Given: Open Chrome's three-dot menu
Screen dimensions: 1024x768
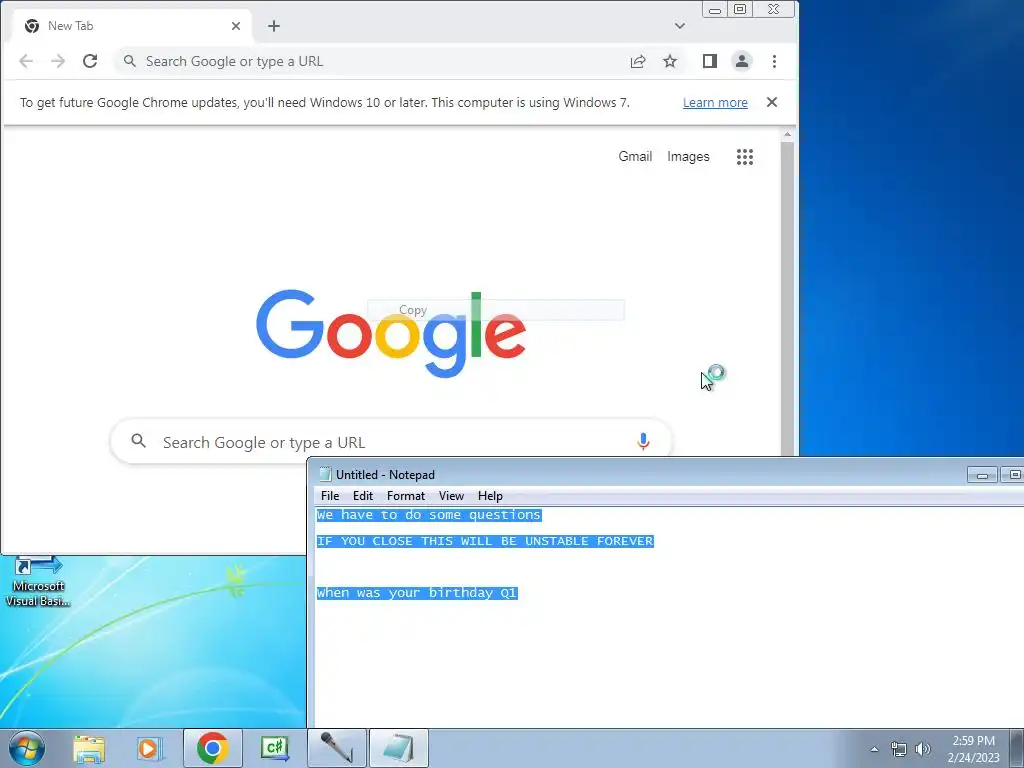Looking at the screenshot, I should point(775,61).
